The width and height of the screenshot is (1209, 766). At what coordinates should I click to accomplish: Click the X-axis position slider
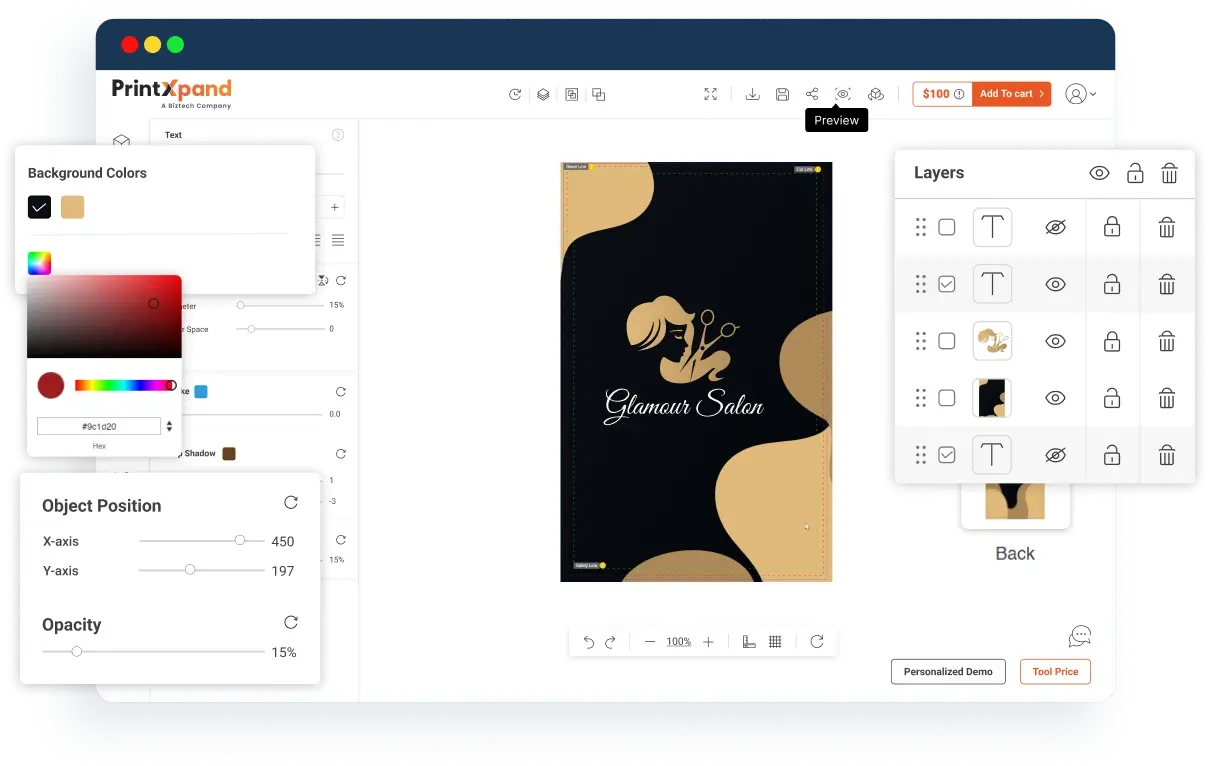202,540
